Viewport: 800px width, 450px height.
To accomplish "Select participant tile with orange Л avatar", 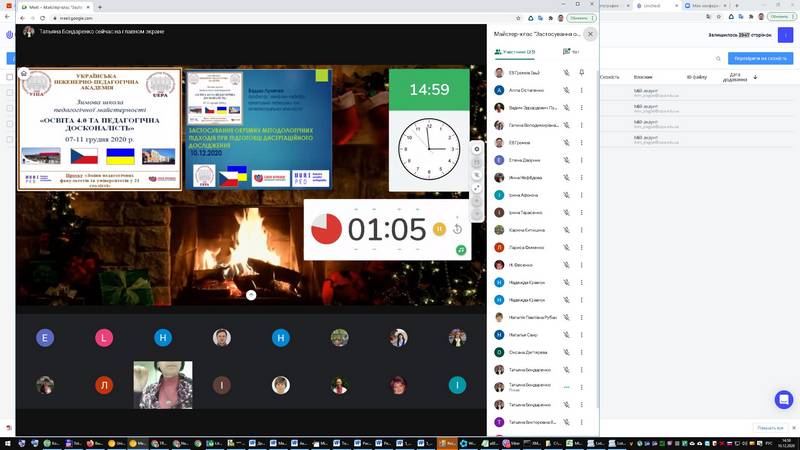I will [x=104, y=385].
